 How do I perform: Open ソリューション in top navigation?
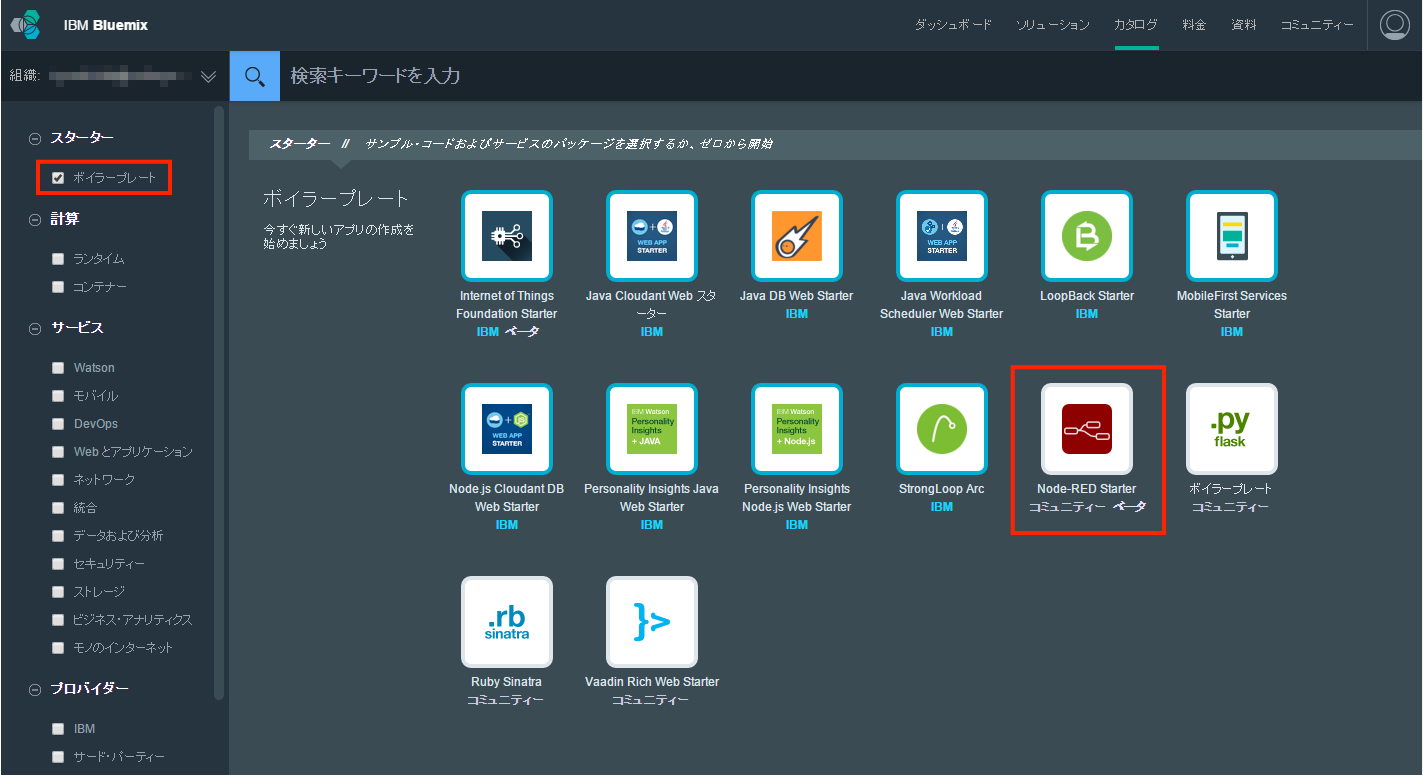coord(1053,25)
